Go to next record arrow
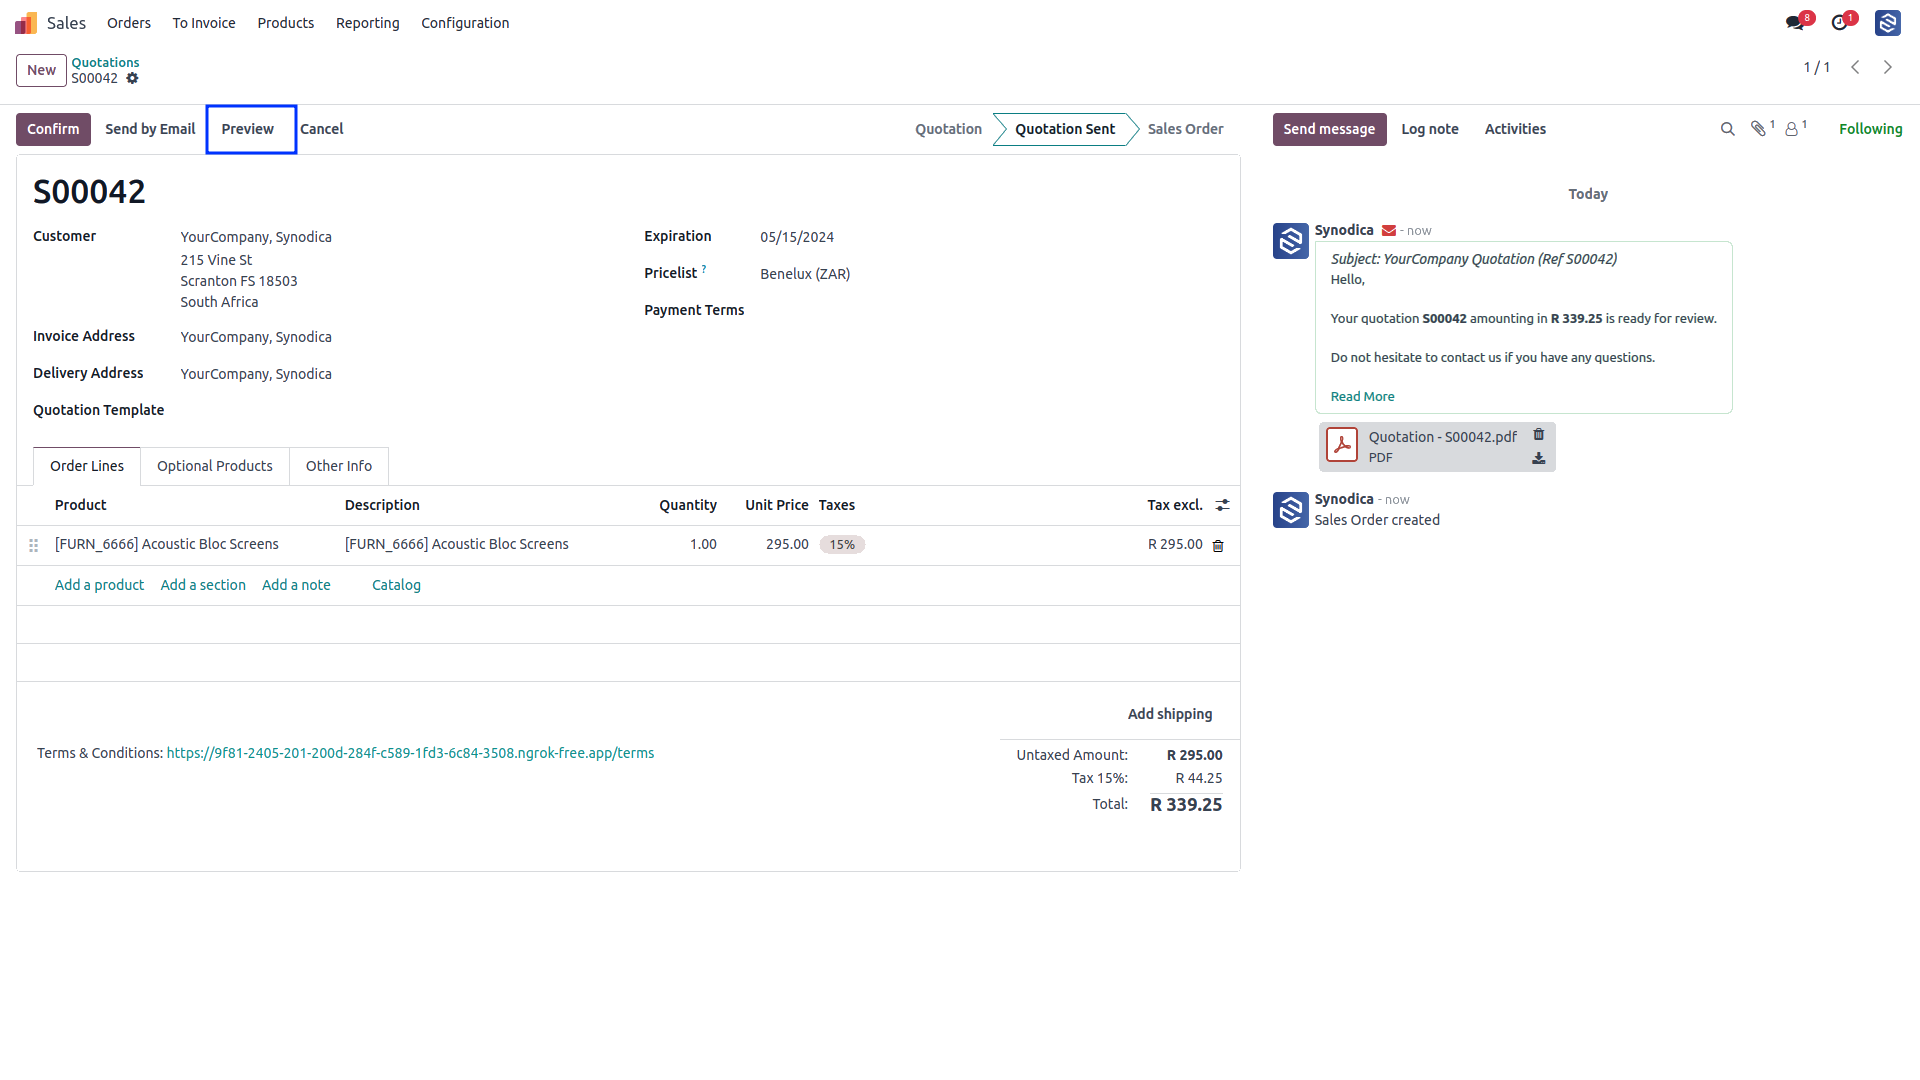The width and height of the screenshot is (1920, 1080). tap(1888, 67)
